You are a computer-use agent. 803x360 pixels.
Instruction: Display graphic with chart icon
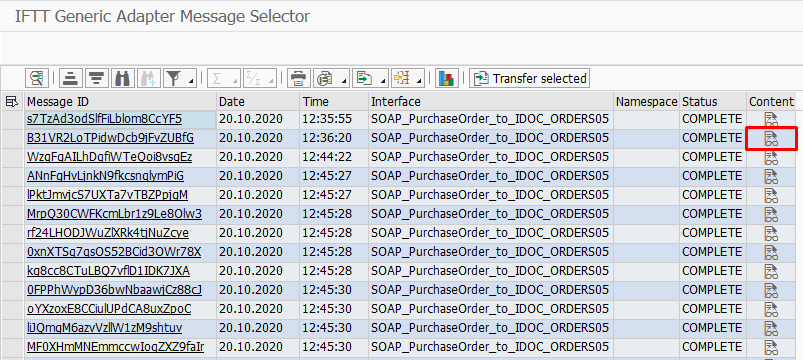447,78
